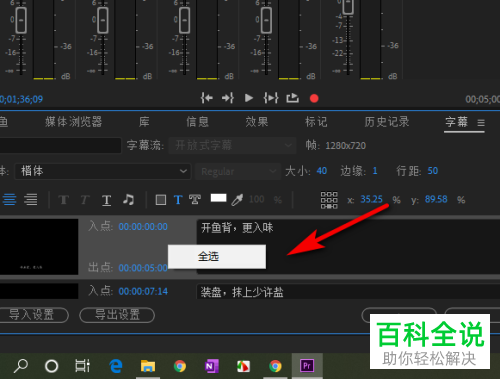Click the red Record button
The height and width of the screenshot is (379, 500).
click(x=314, y=98)
